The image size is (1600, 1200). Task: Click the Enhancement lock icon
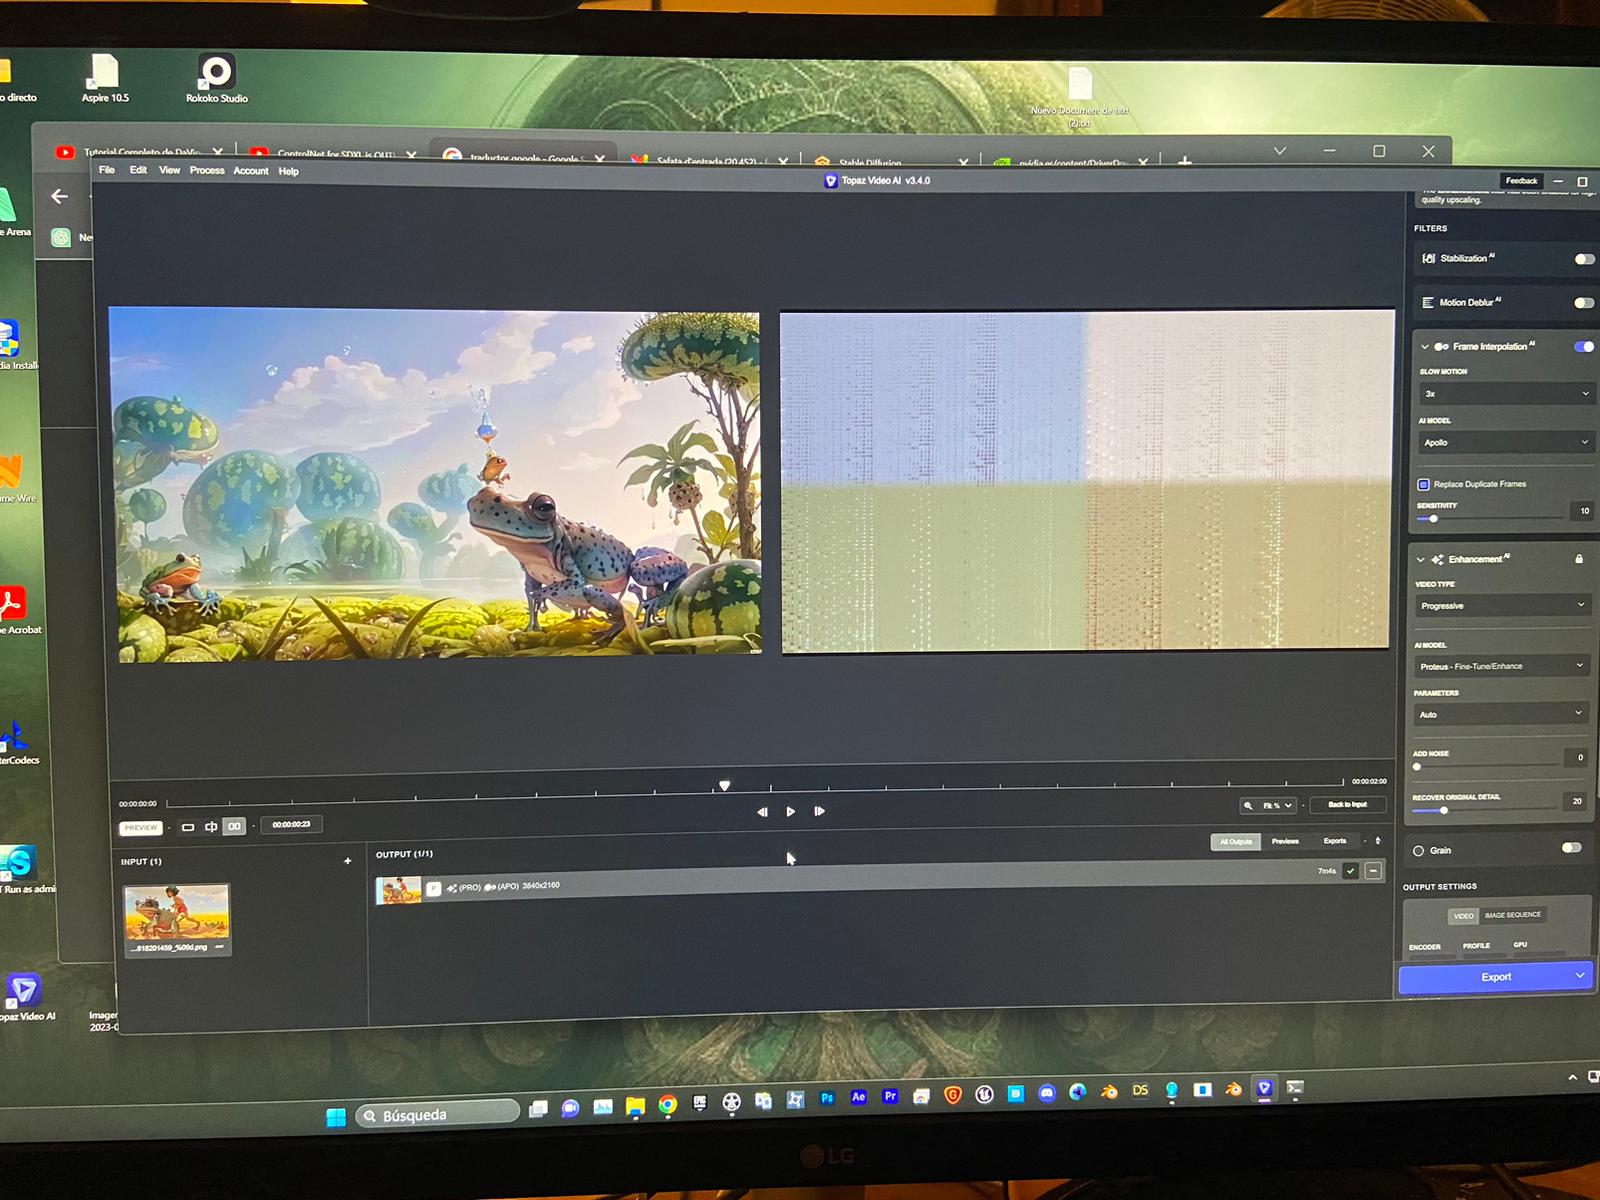[1579, 559]
